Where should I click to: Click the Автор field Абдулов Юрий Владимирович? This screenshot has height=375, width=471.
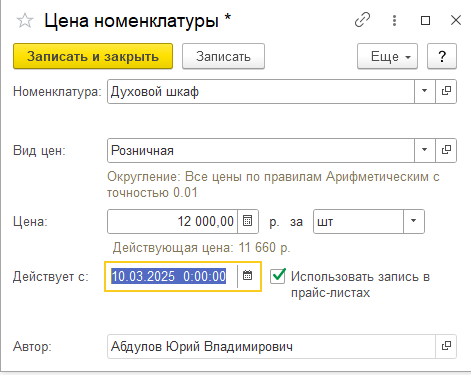click(271, 347)
